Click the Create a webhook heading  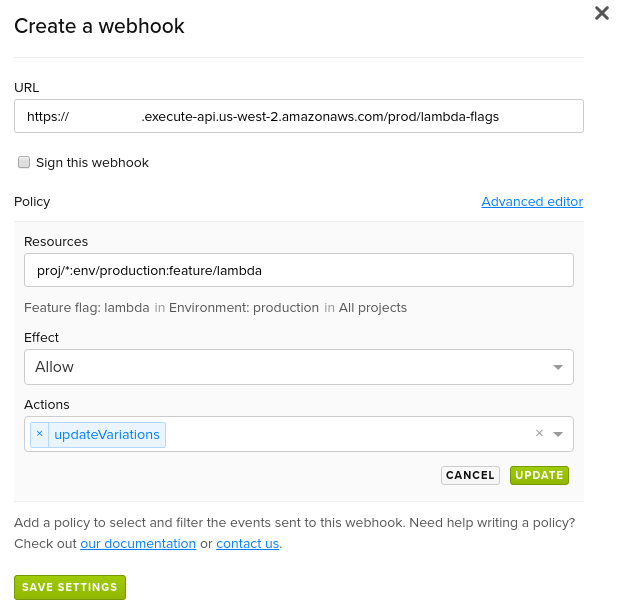[99, 27]
